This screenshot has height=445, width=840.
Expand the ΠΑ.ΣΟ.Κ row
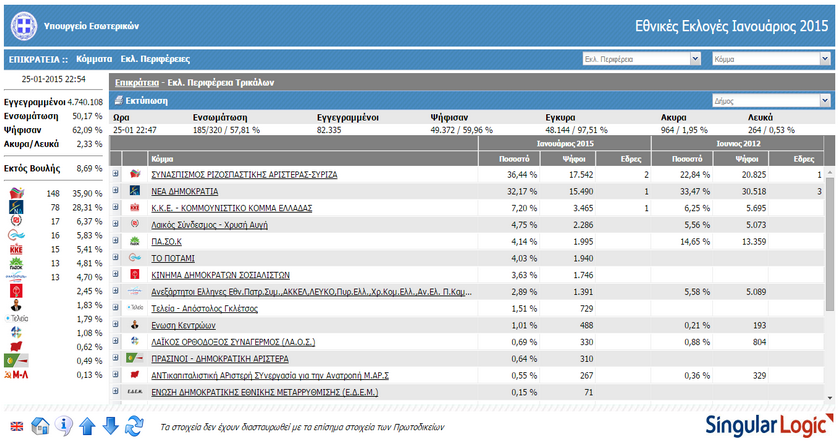(x=116, y=240)
